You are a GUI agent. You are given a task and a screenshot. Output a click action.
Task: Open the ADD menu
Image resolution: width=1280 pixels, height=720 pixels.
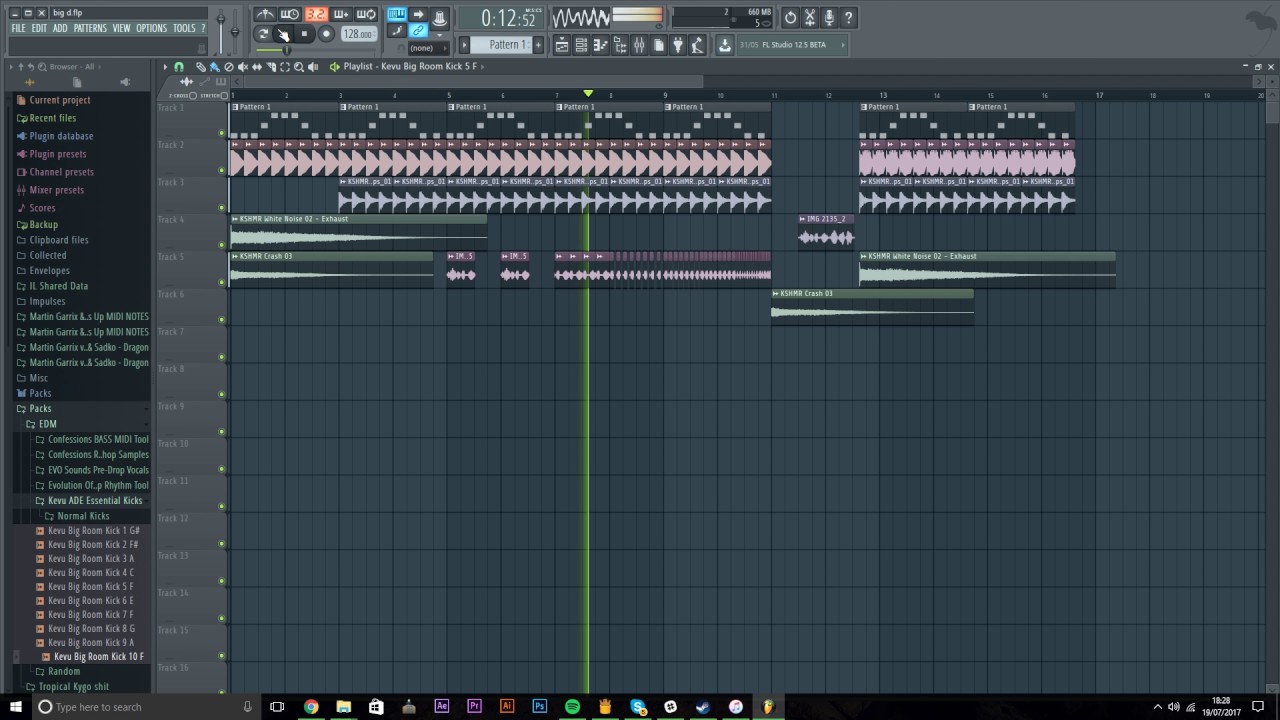pyautogui.click(x=60, y=28)
